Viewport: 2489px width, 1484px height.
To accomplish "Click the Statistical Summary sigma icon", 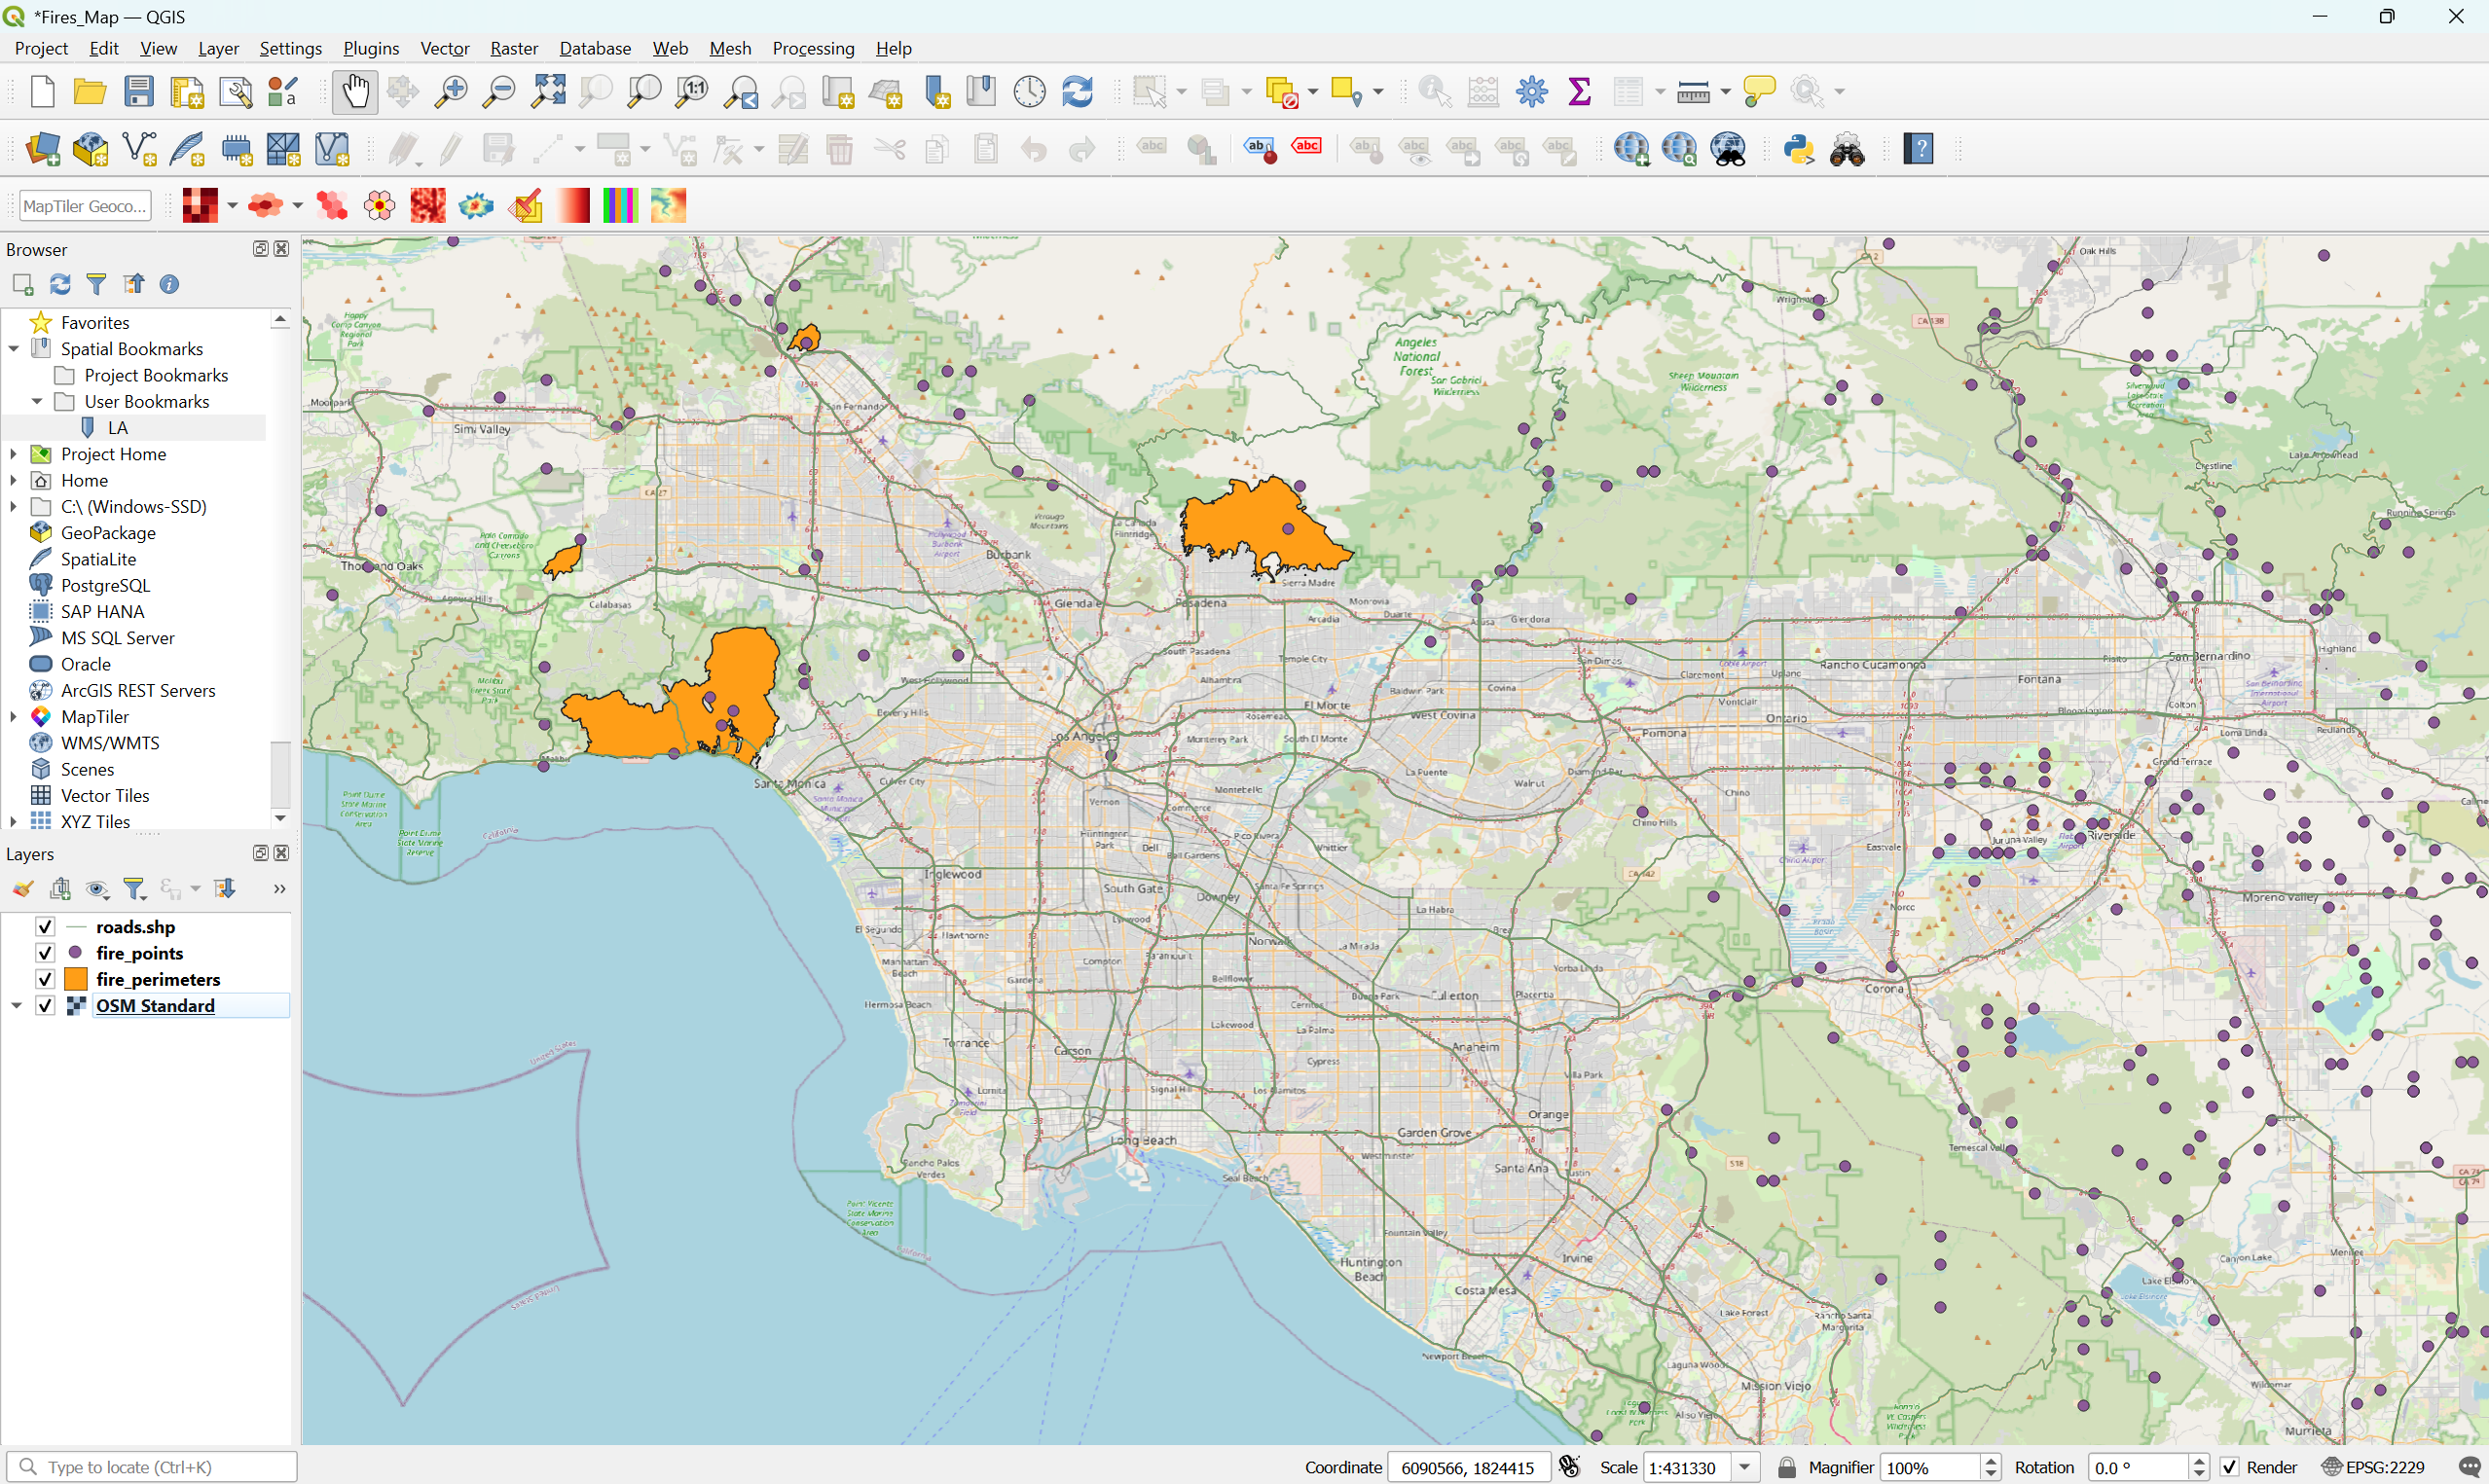I will click(x=1580, y=92).
